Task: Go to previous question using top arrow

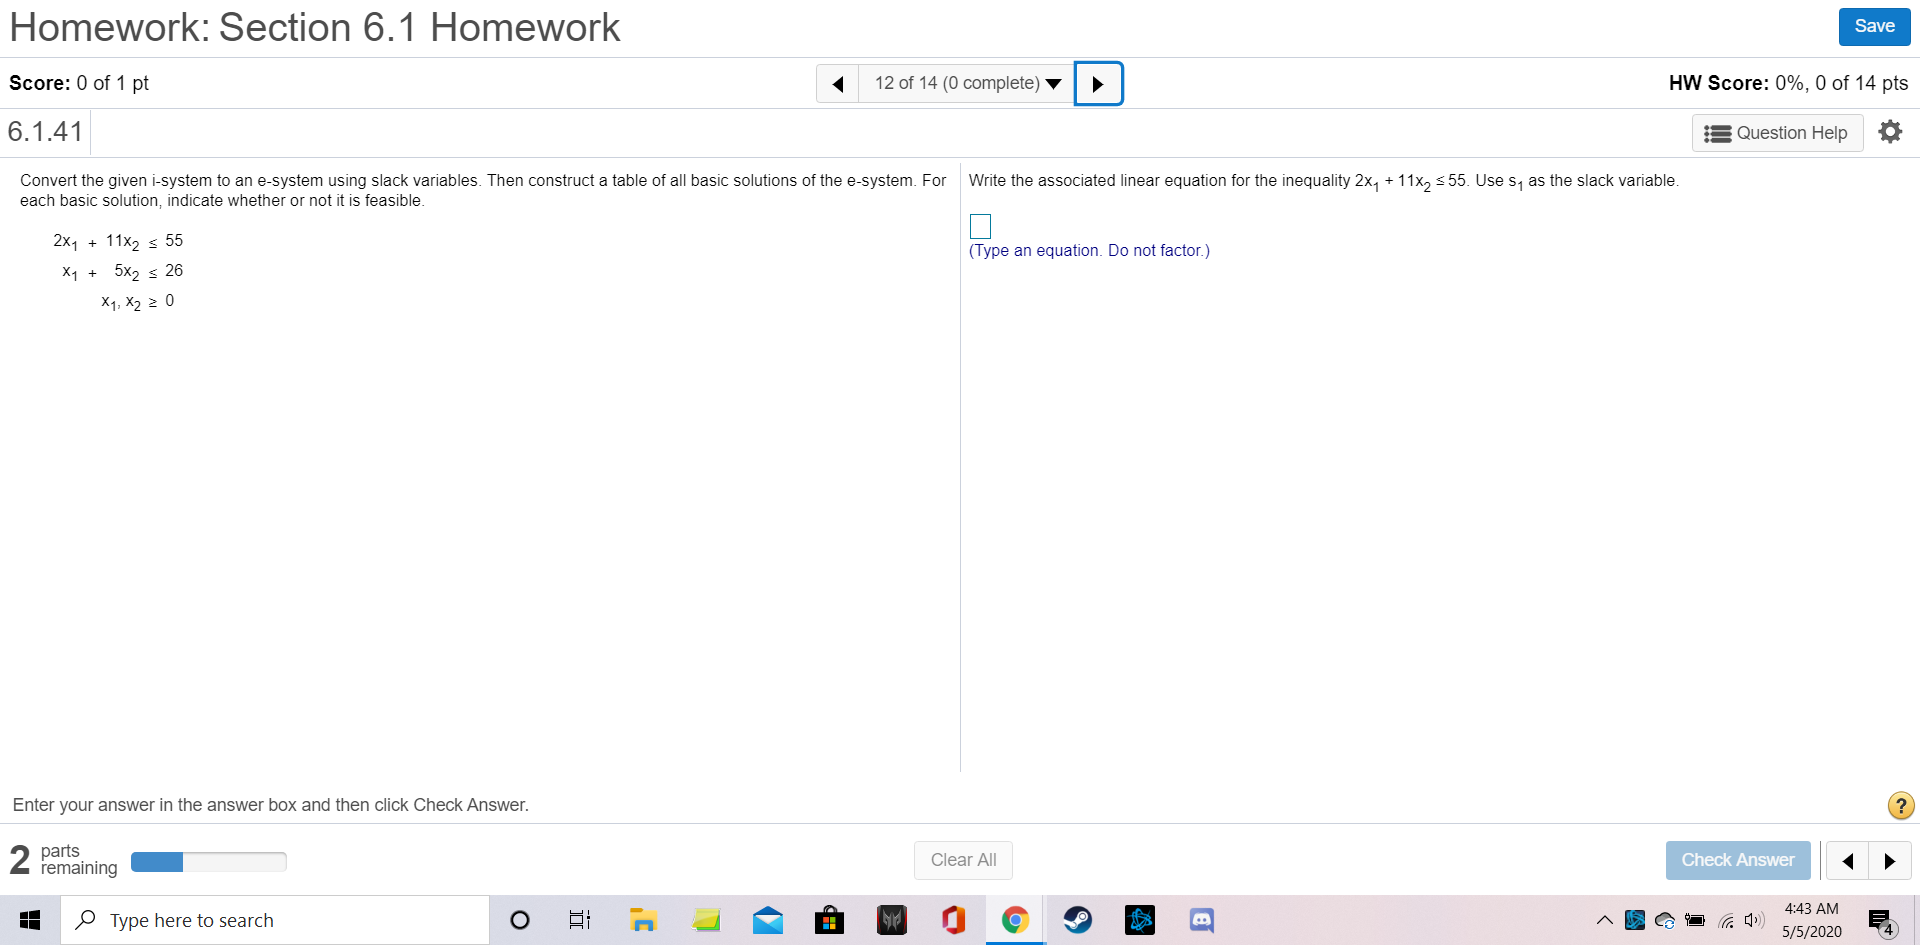Action: (838, 84)
